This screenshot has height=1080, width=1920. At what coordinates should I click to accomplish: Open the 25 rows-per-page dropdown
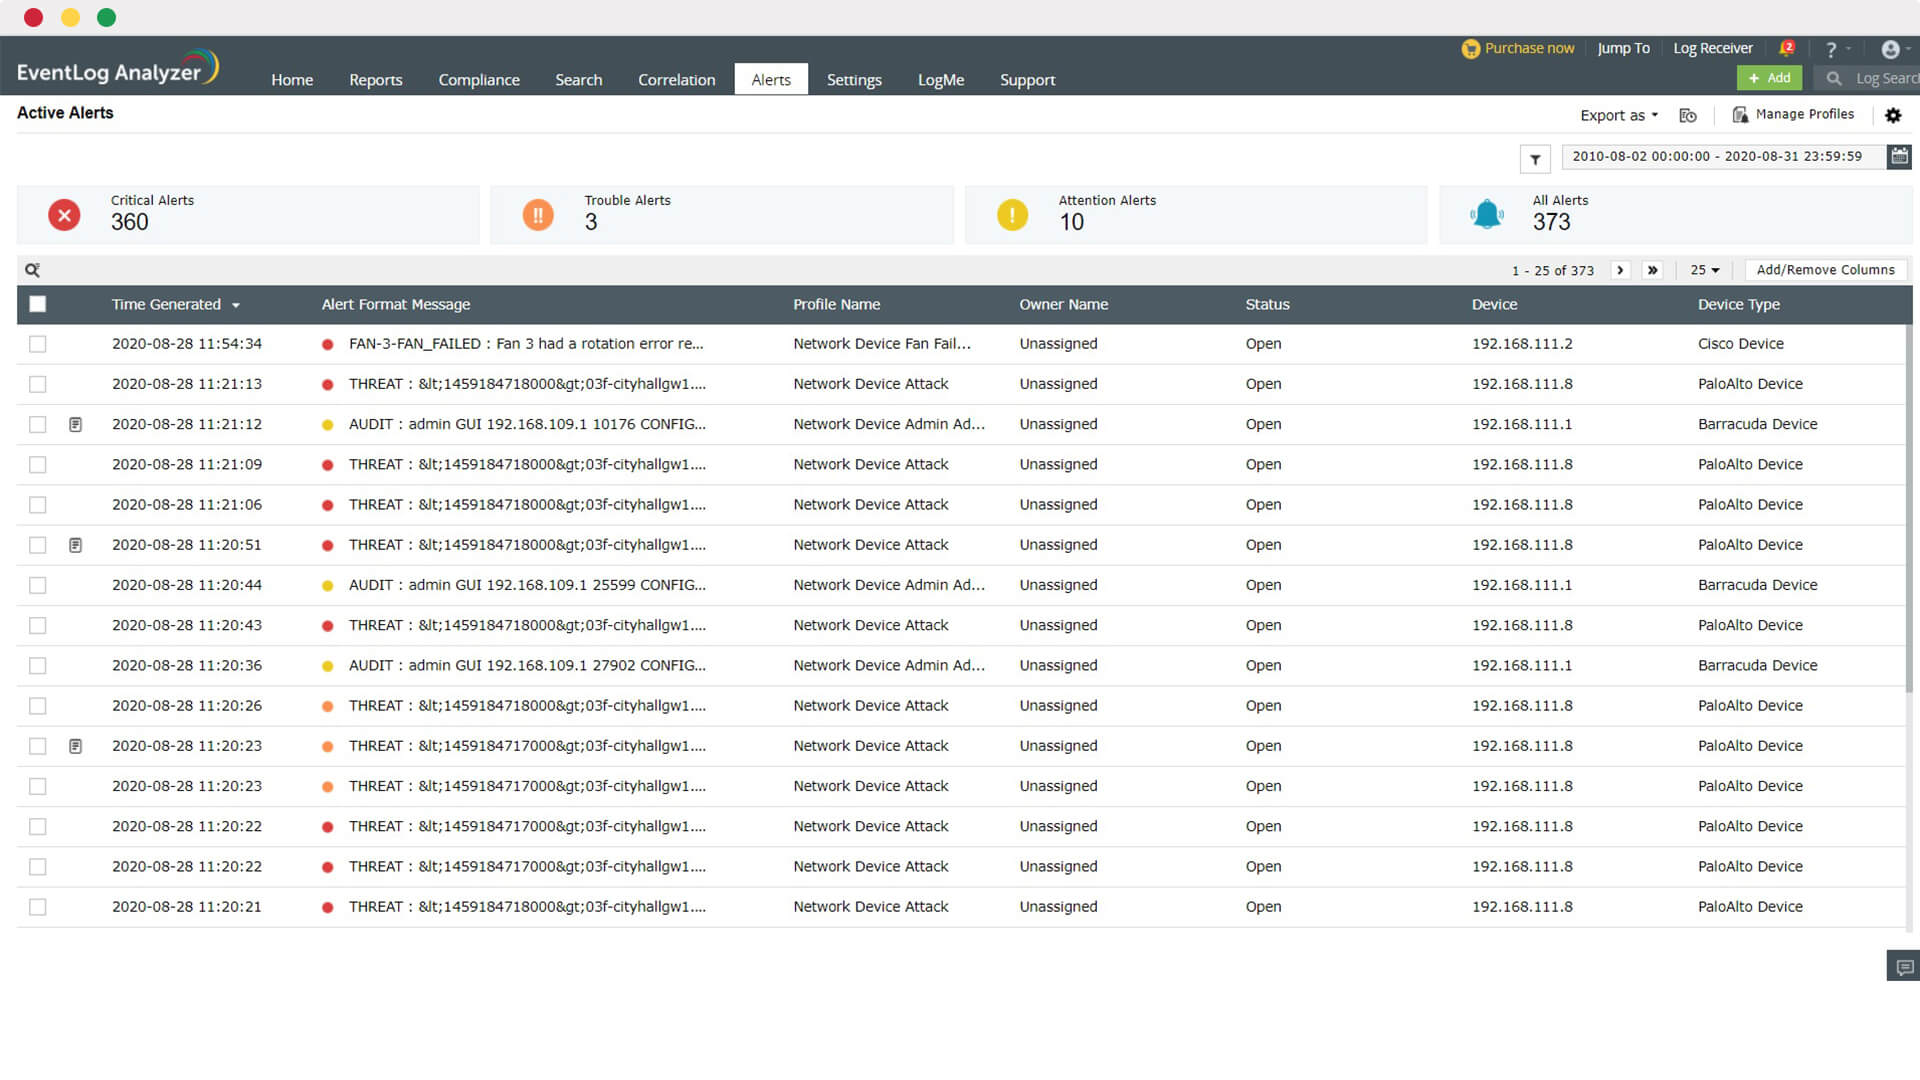(x=1704, y=270)
